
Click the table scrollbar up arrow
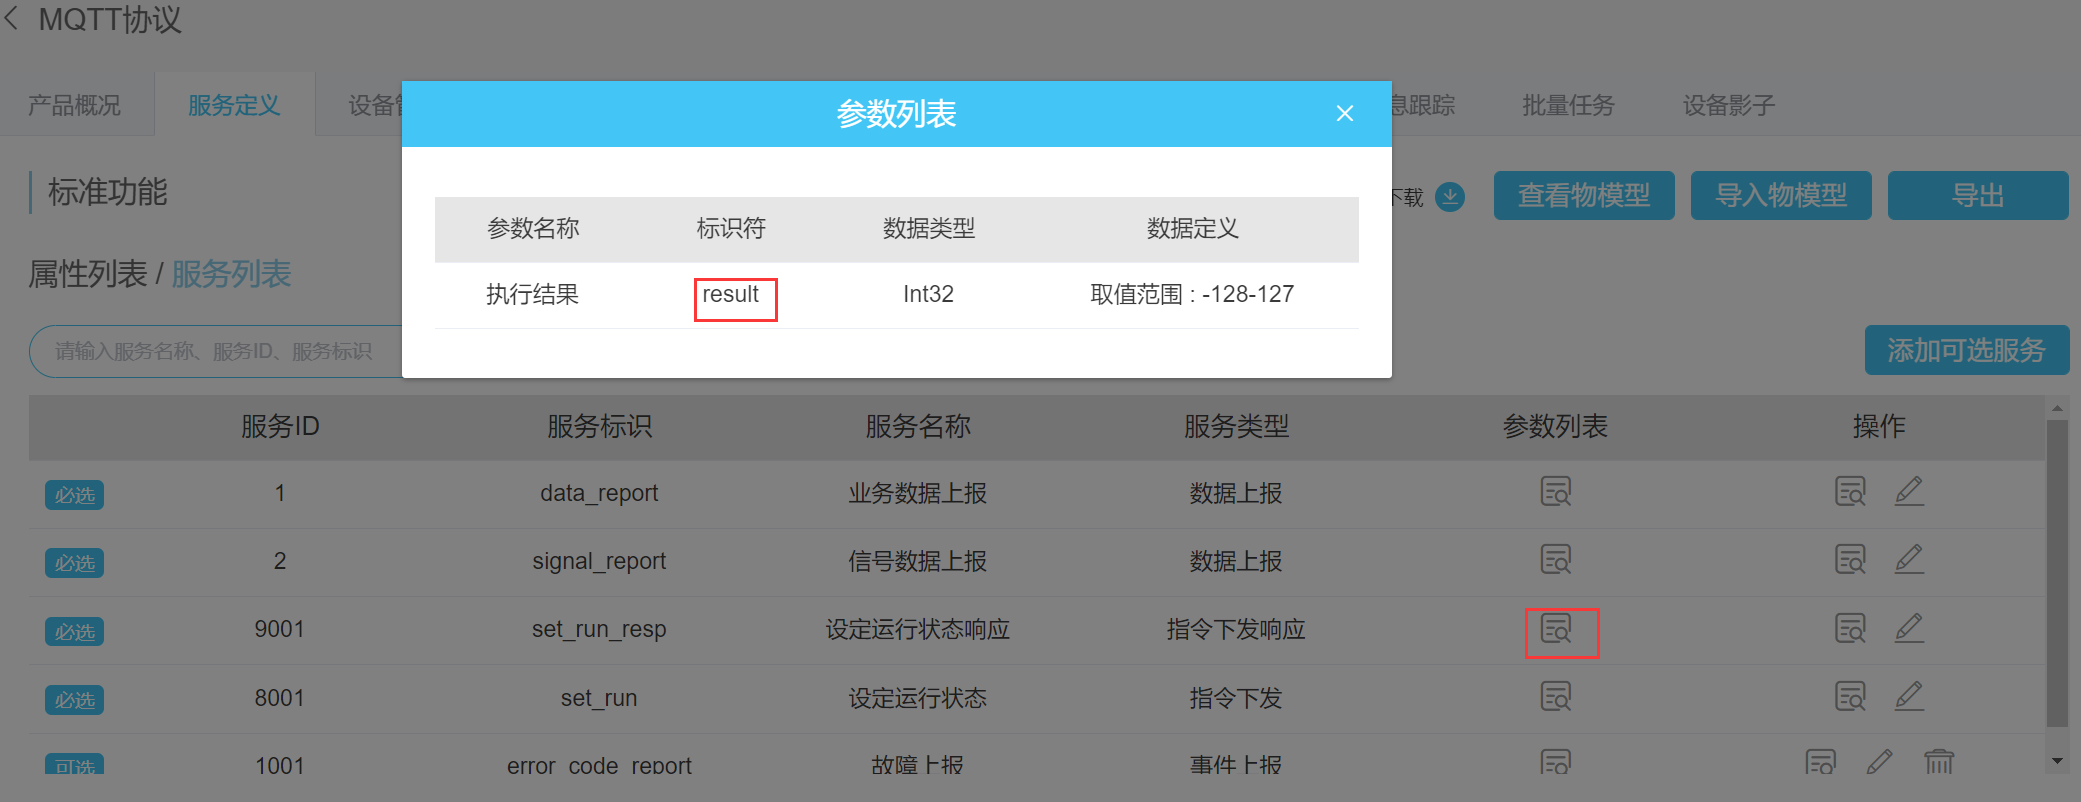pos(2057,408)
